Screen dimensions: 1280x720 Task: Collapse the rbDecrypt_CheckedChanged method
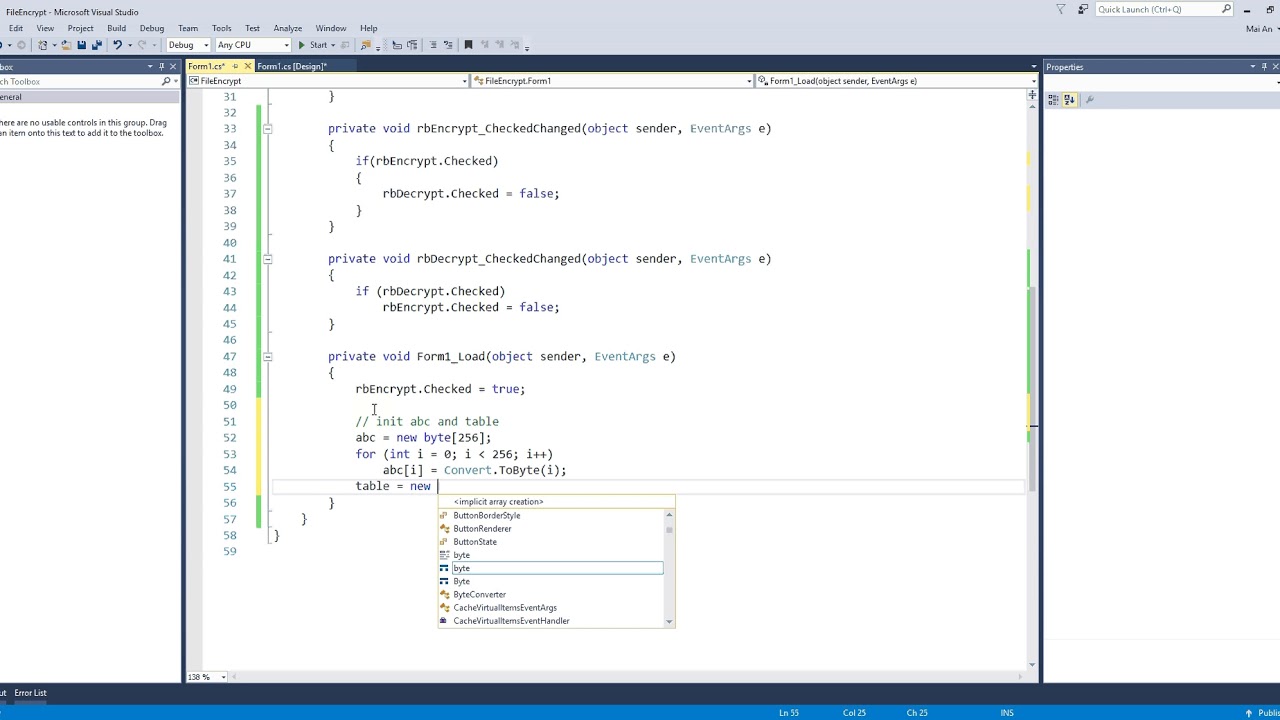coord(267,259)
